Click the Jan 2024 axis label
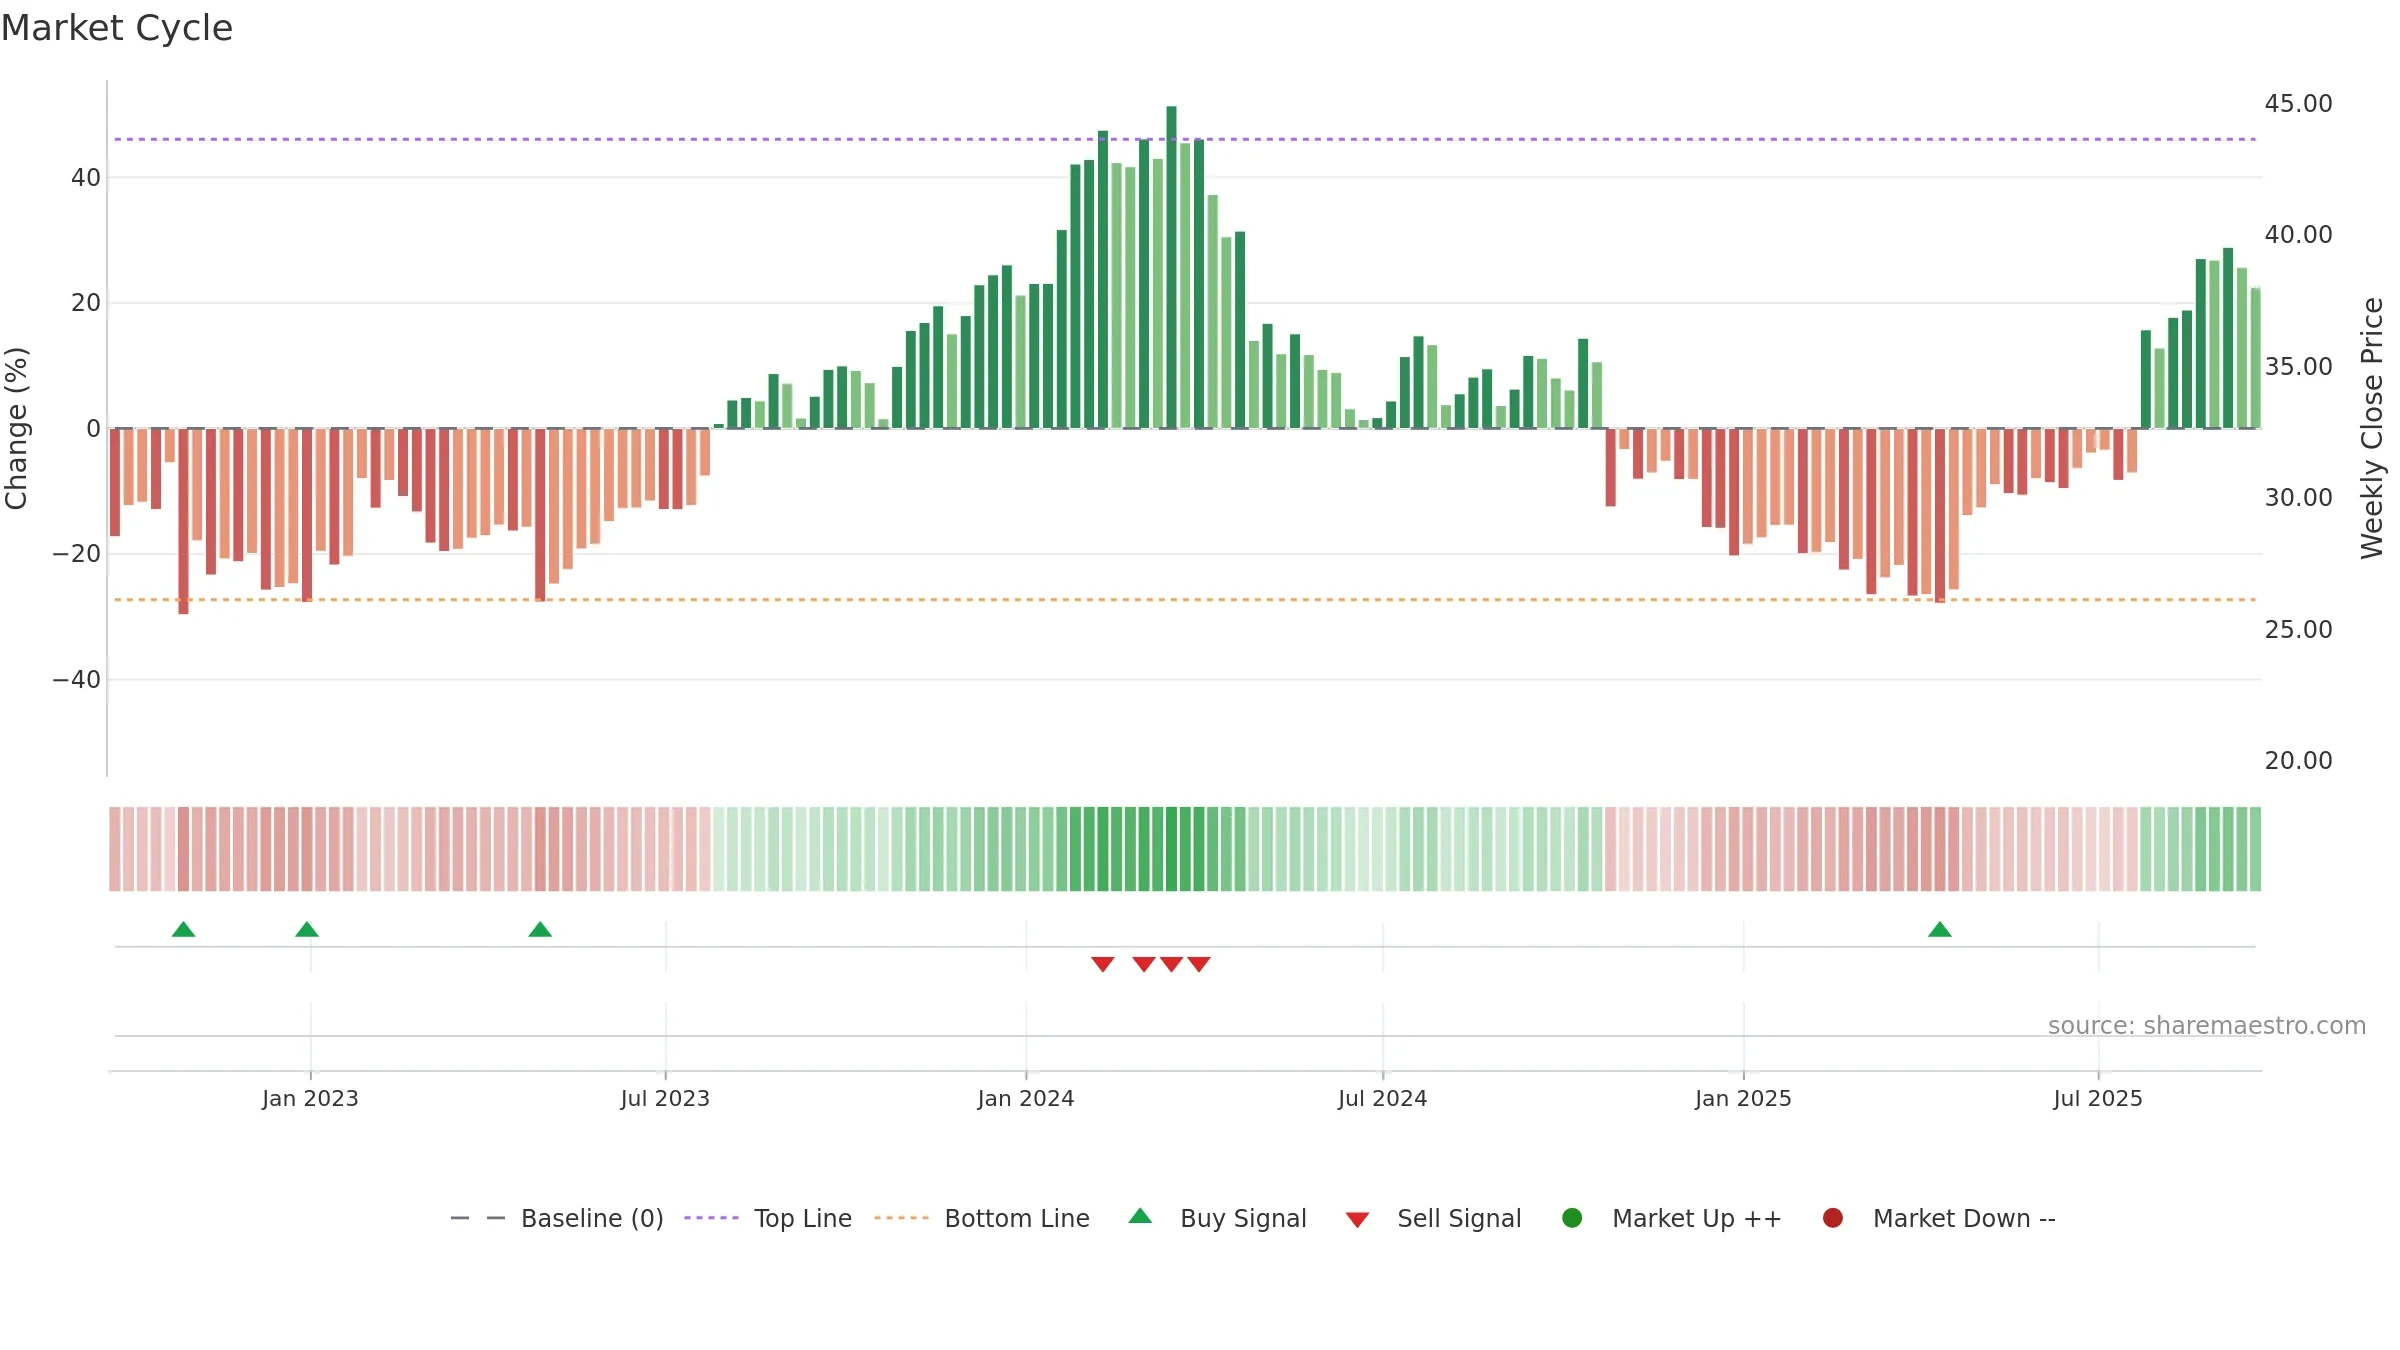This screenshot has width=2400, height=1350. [x=1026, y=1099]
